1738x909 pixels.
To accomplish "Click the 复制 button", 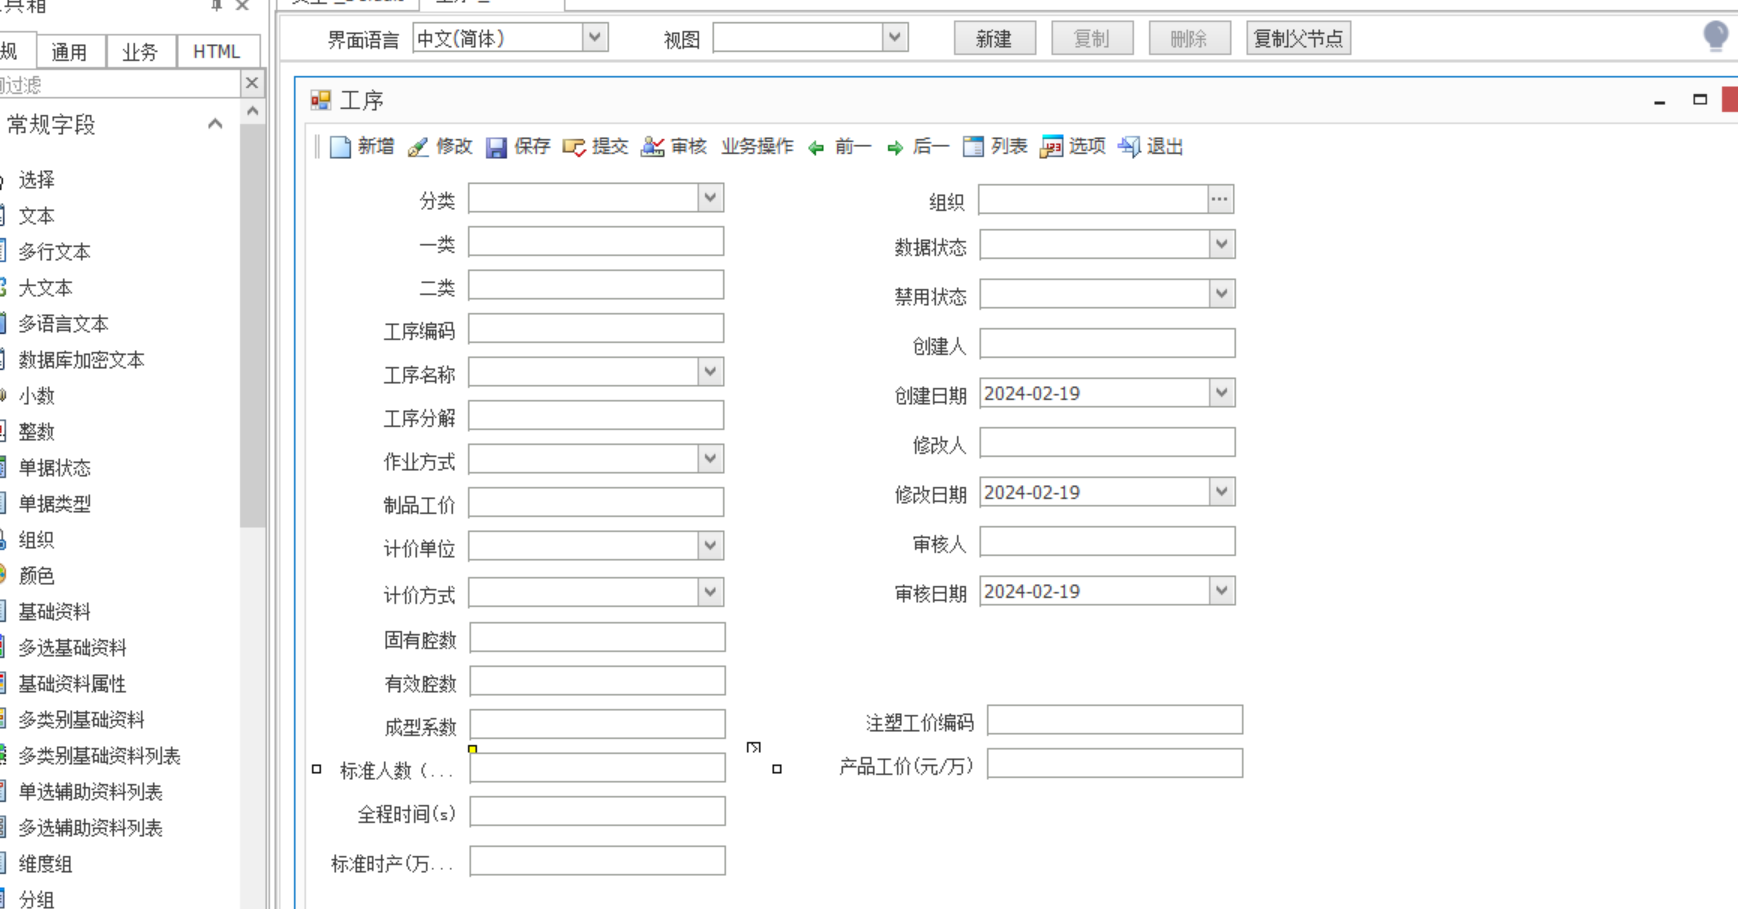I will (1091, 38).
